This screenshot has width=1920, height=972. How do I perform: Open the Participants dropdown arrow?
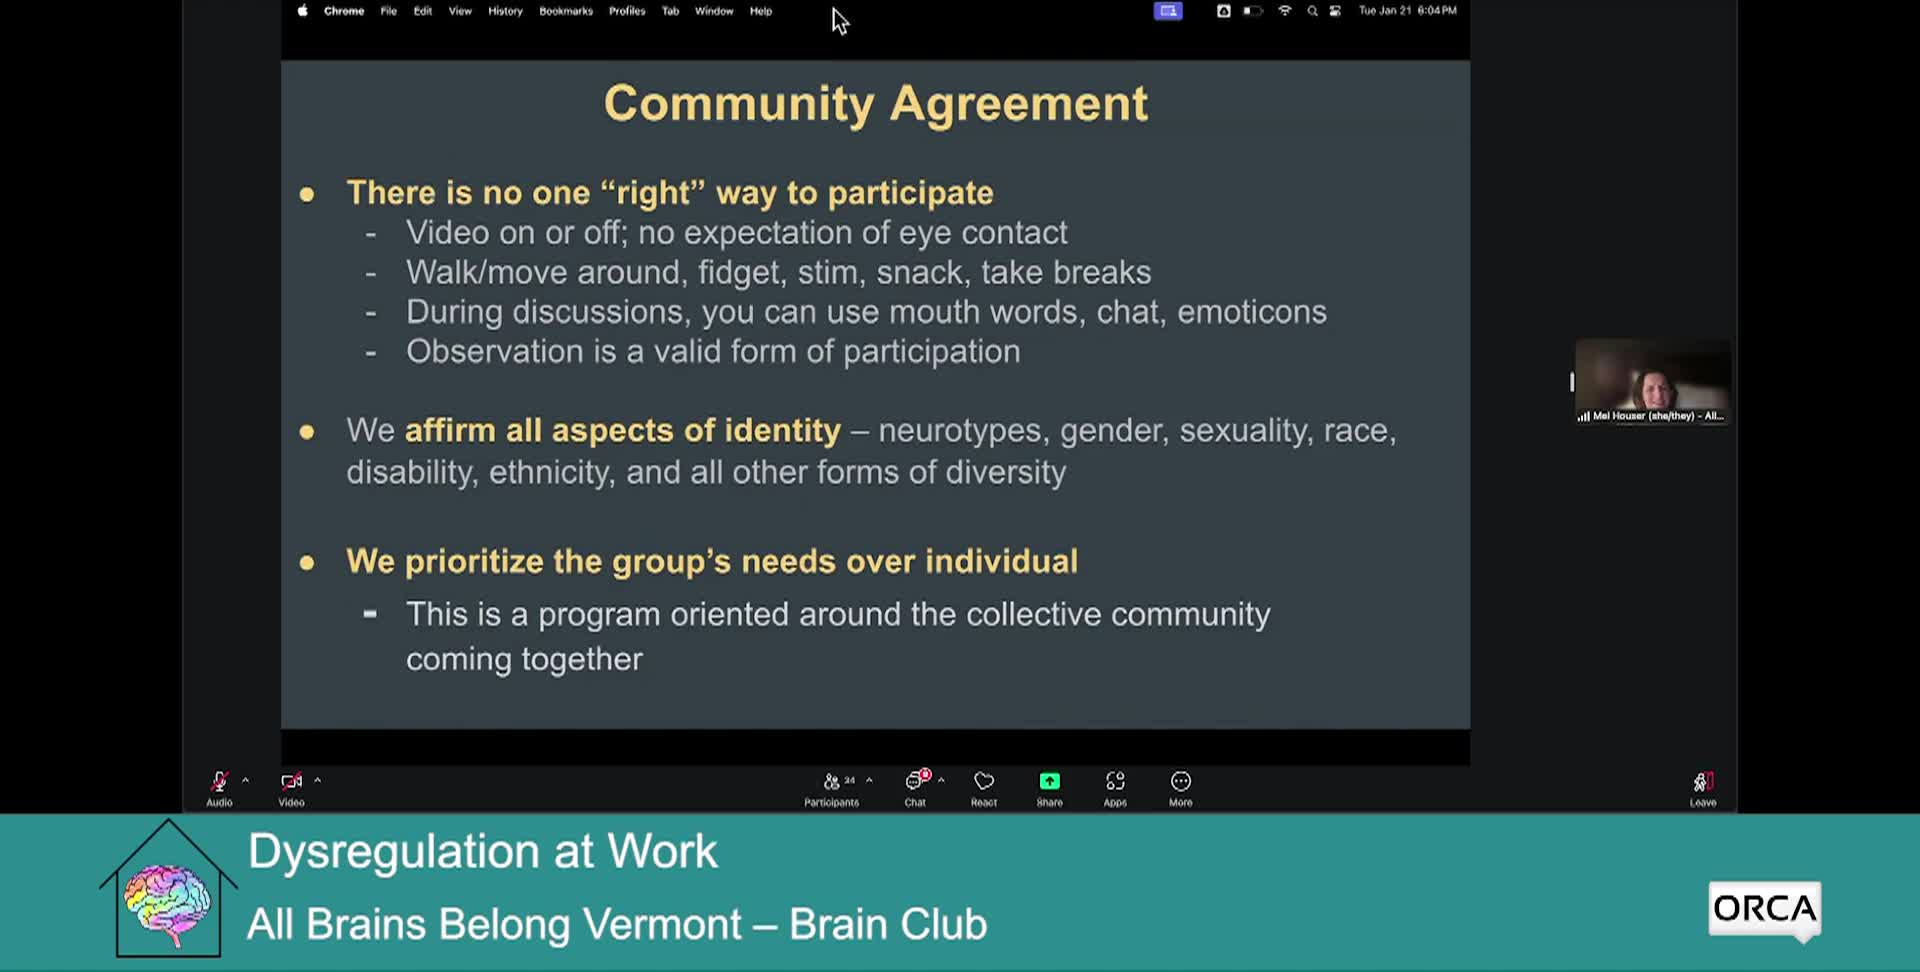coord(869,780)
